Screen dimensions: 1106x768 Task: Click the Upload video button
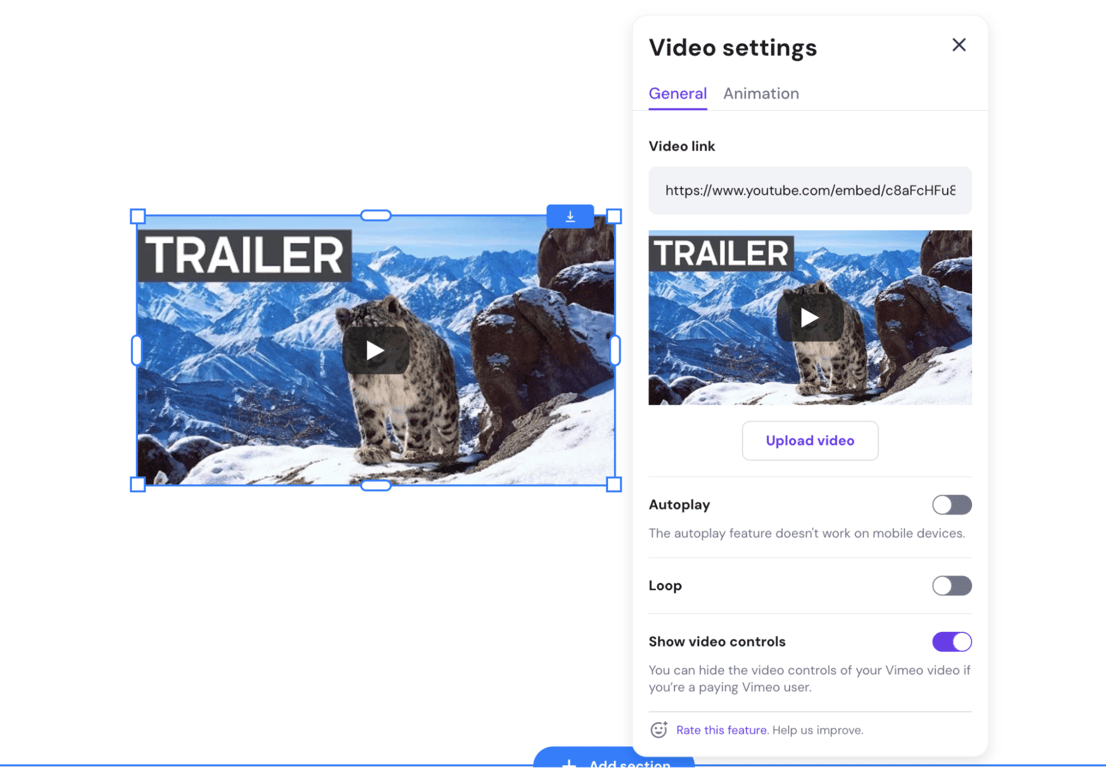tap(810, 440)
